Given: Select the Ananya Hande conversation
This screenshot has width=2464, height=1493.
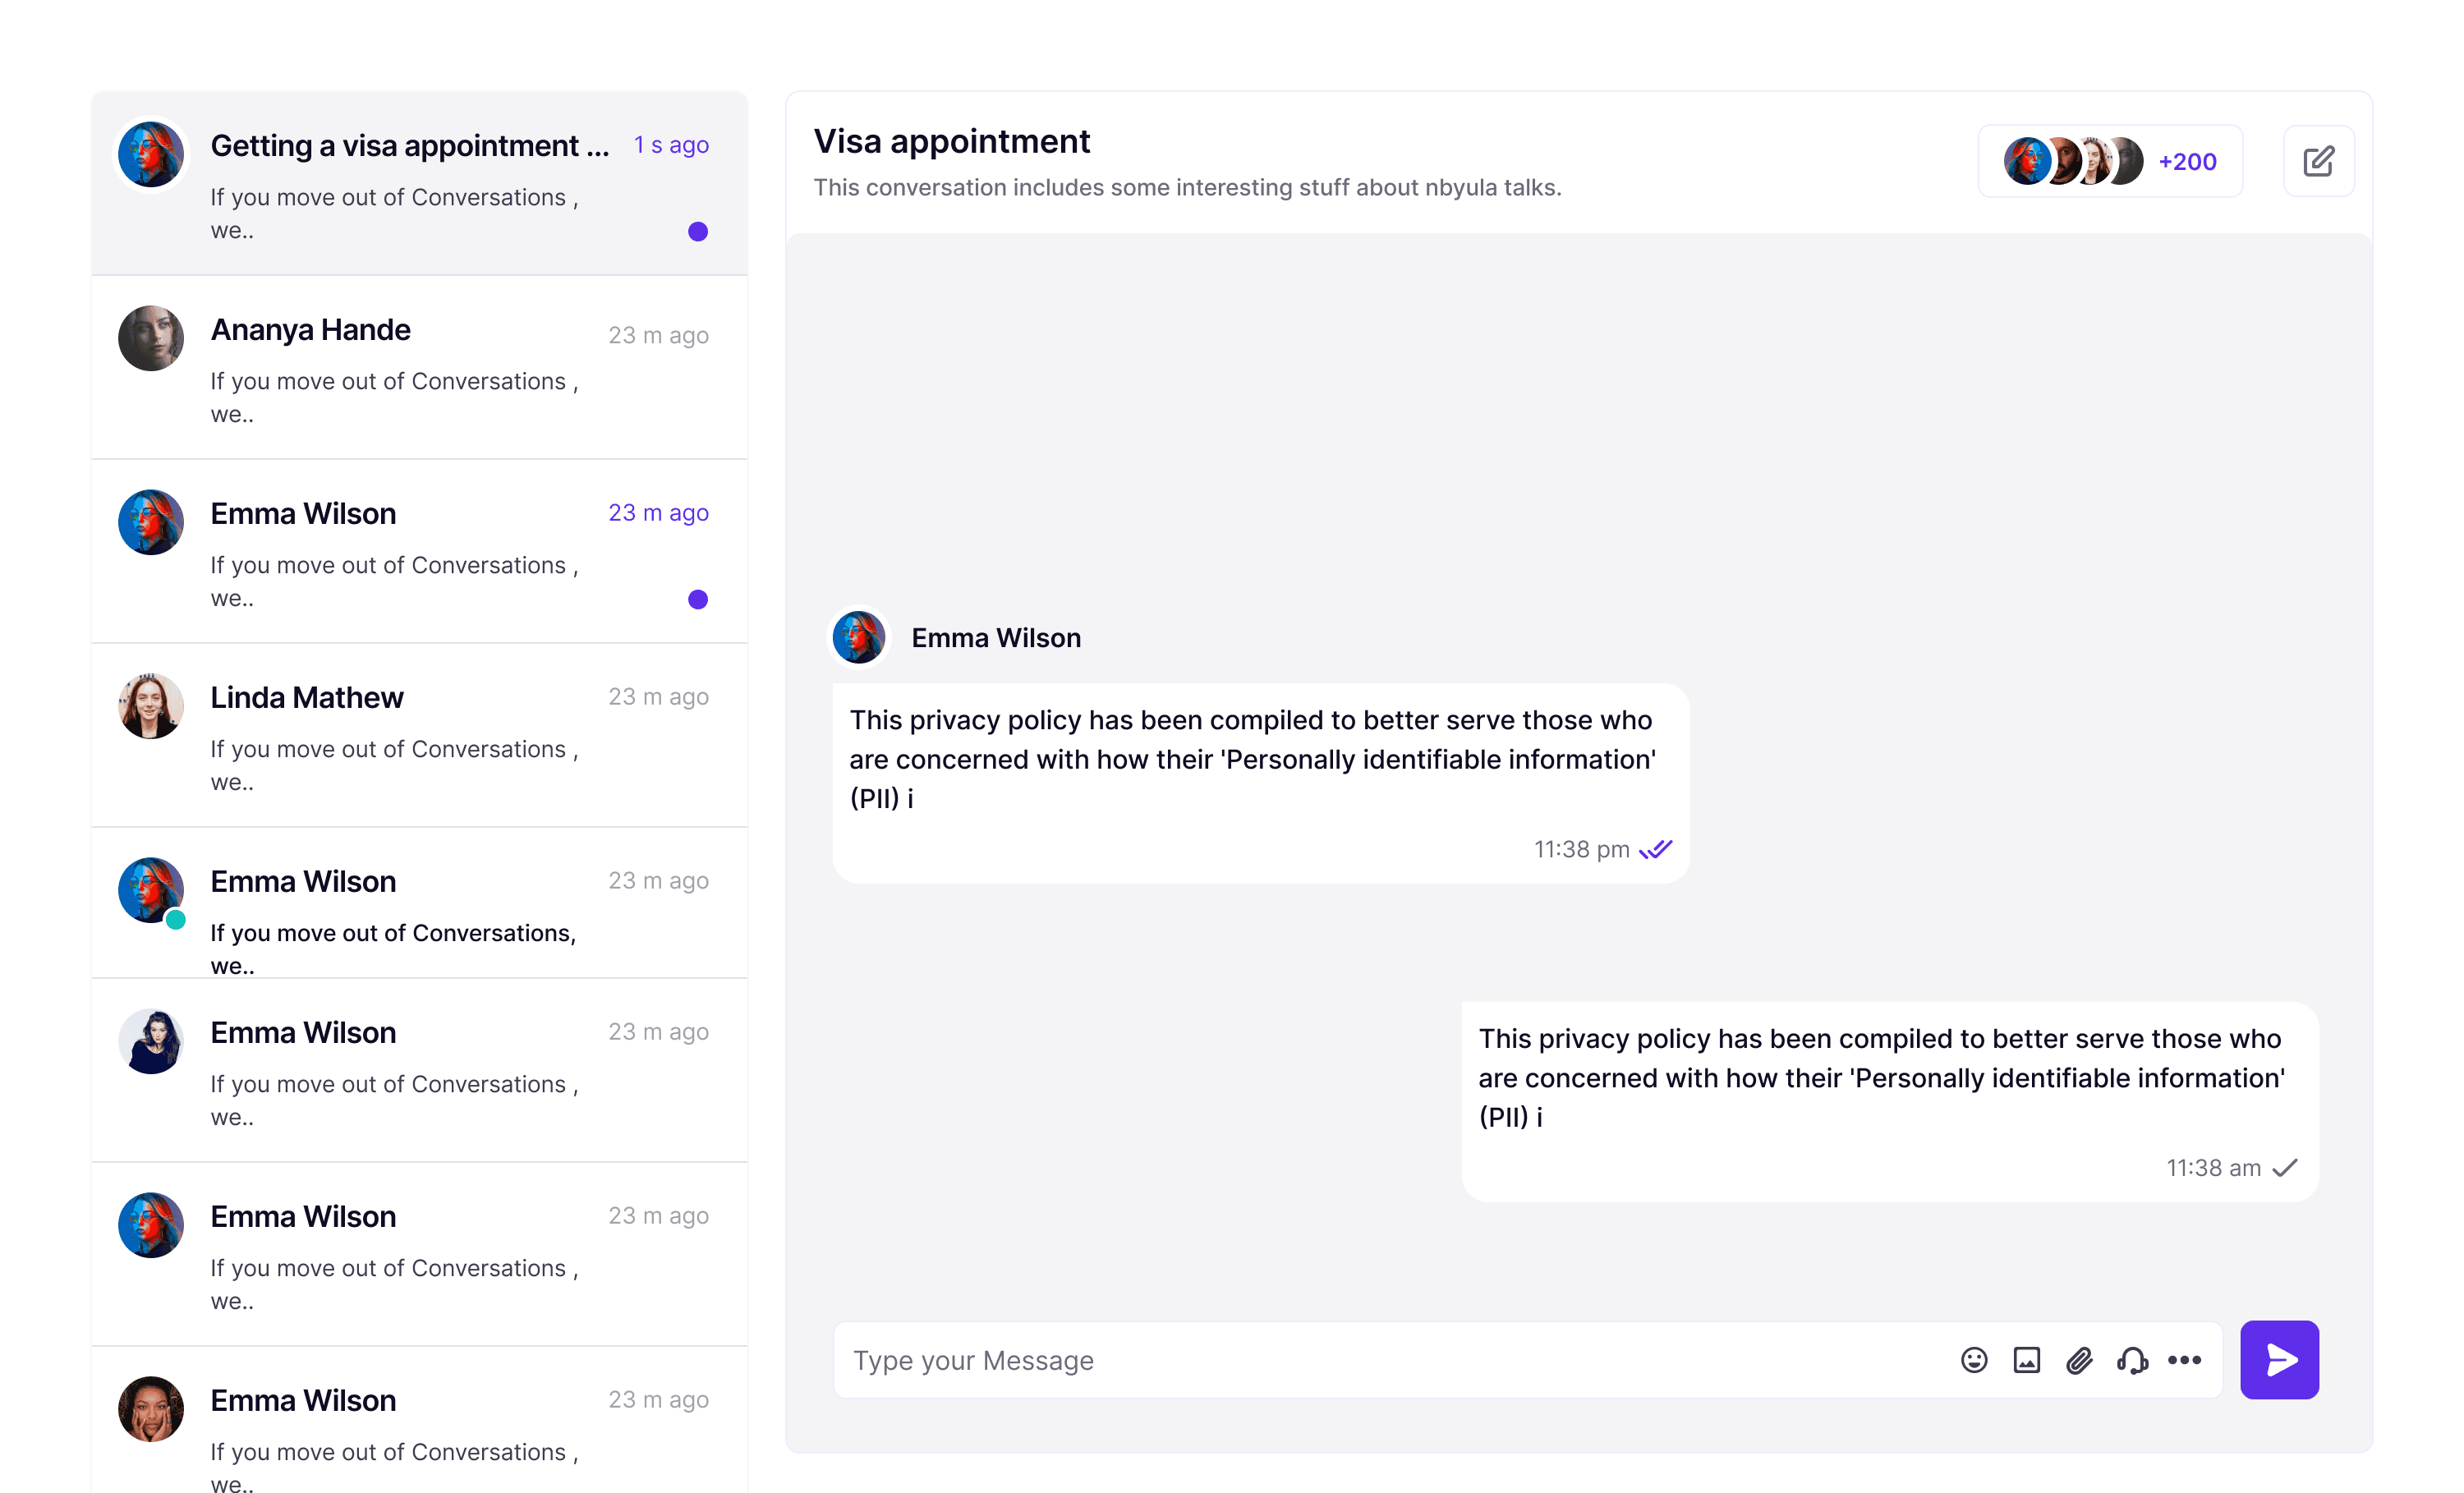Looking at the screenshot, I should 419,368.
